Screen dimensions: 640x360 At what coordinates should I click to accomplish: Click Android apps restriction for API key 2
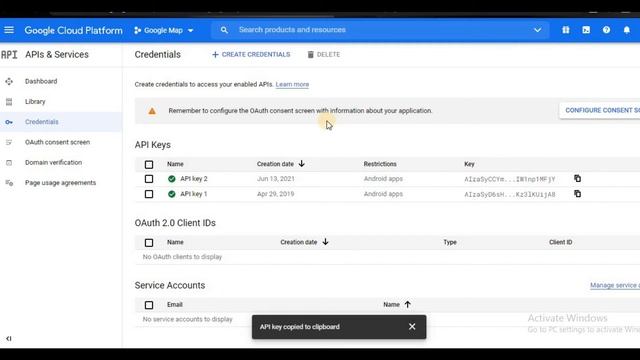383,179
